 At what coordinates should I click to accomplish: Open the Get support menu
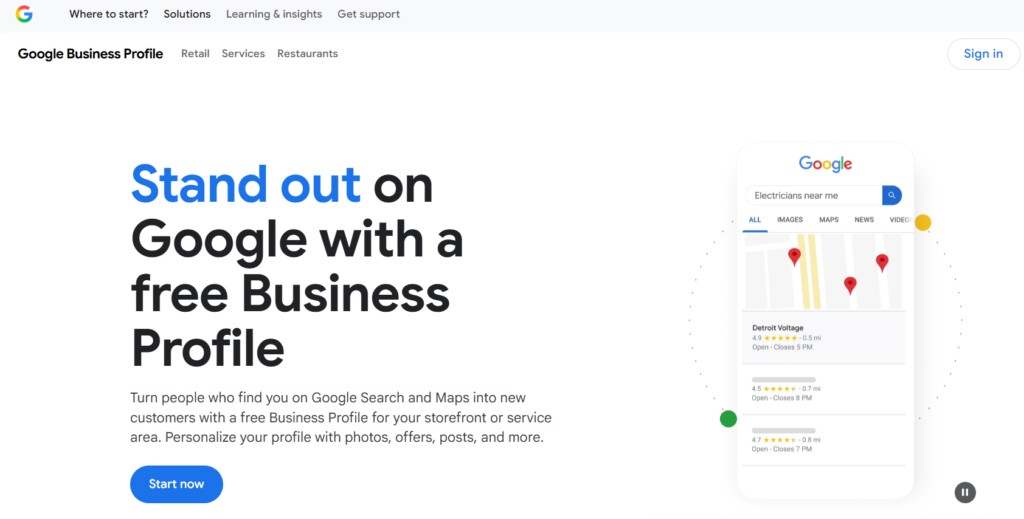pos(368,14)
